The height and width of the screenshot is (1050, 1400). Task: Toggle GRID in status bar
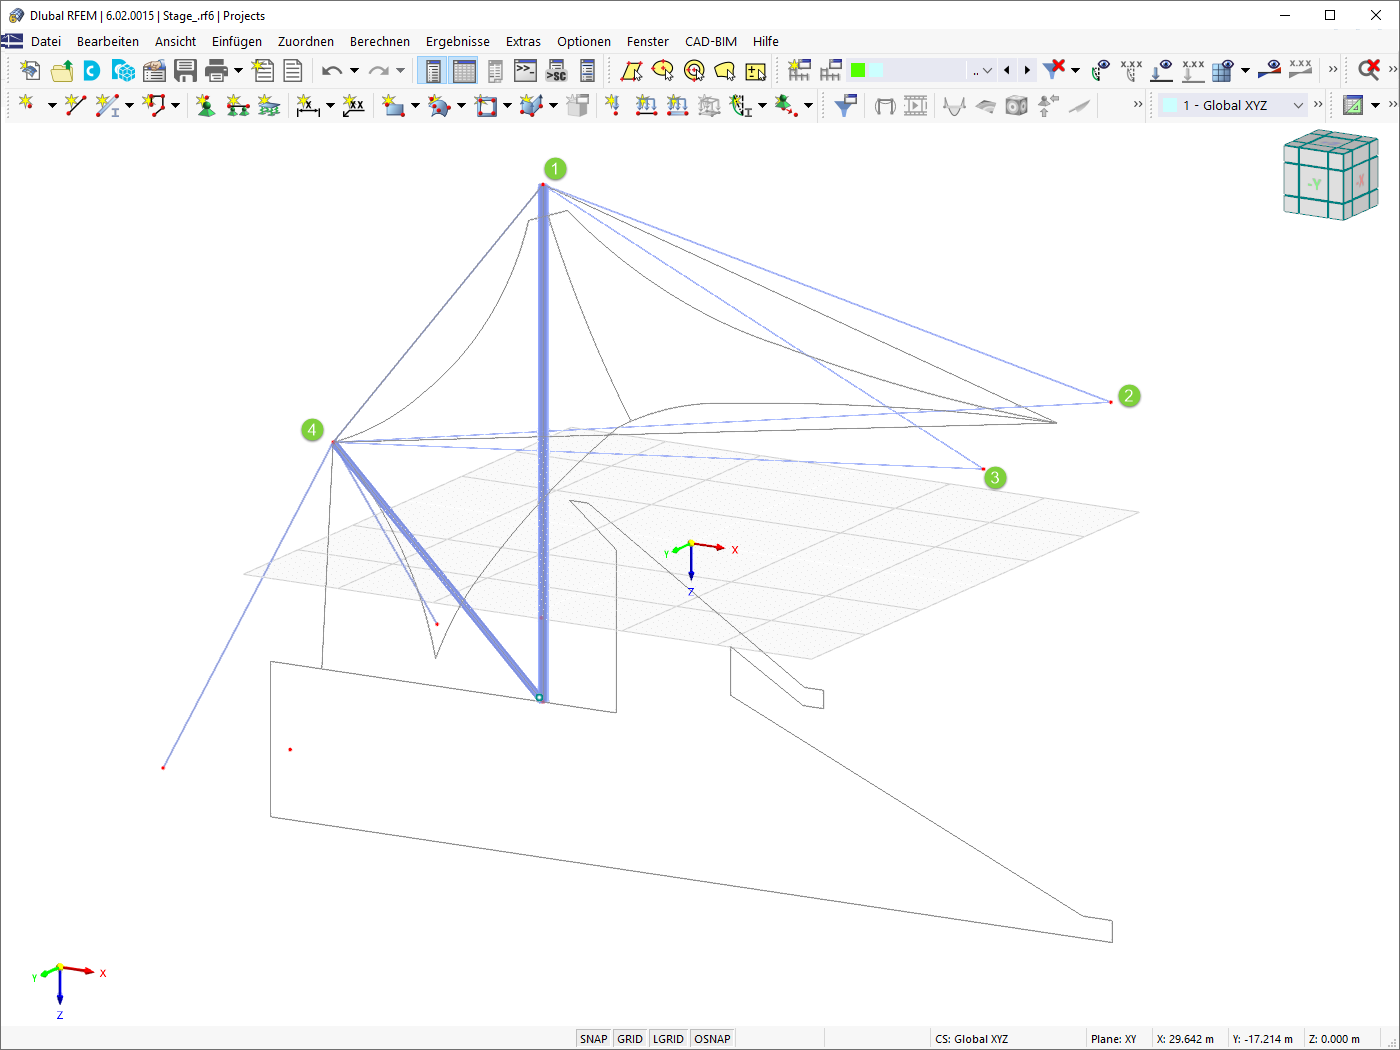pyautogui.click(x=630, y=1039)
